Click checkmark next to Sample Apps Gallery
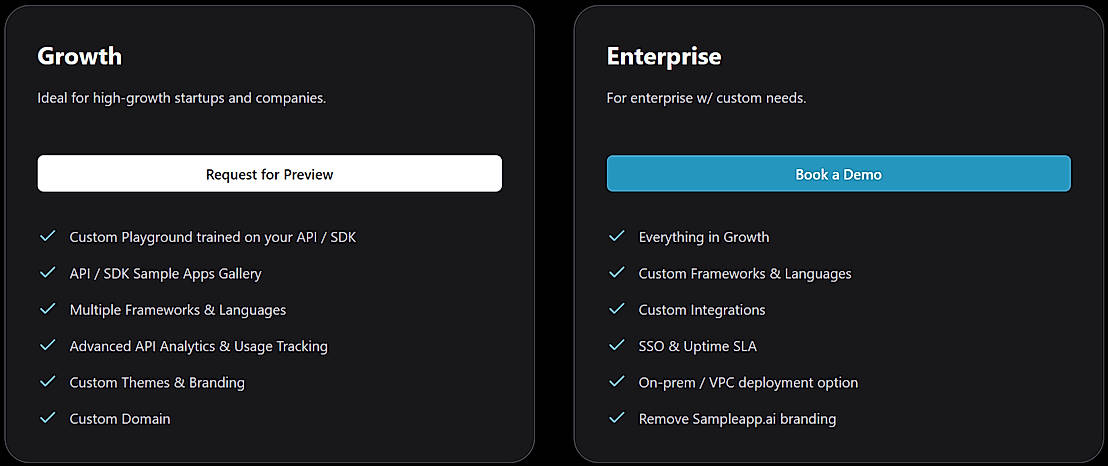The height and width of the screenshot is (466, 1108). point(47,272)
